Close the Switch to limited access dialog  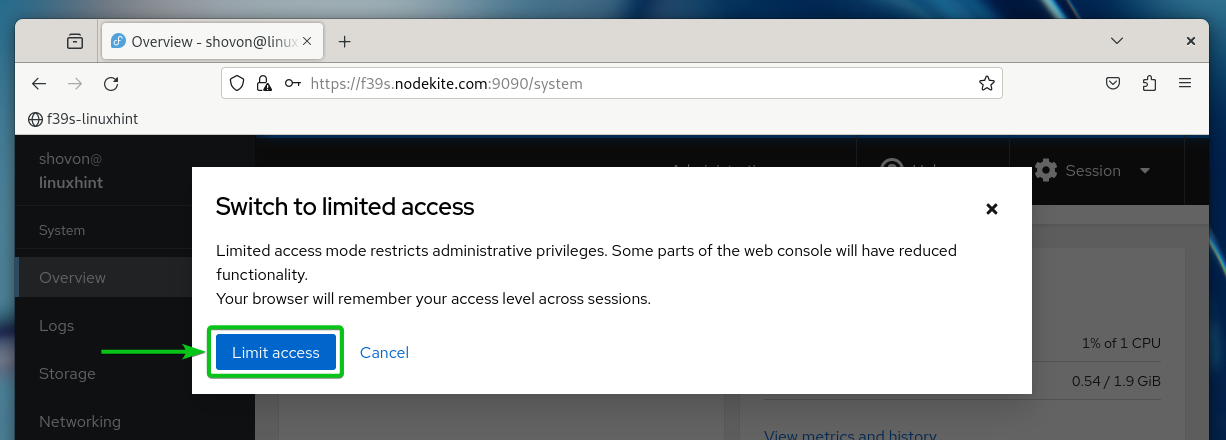pos(992,208)
